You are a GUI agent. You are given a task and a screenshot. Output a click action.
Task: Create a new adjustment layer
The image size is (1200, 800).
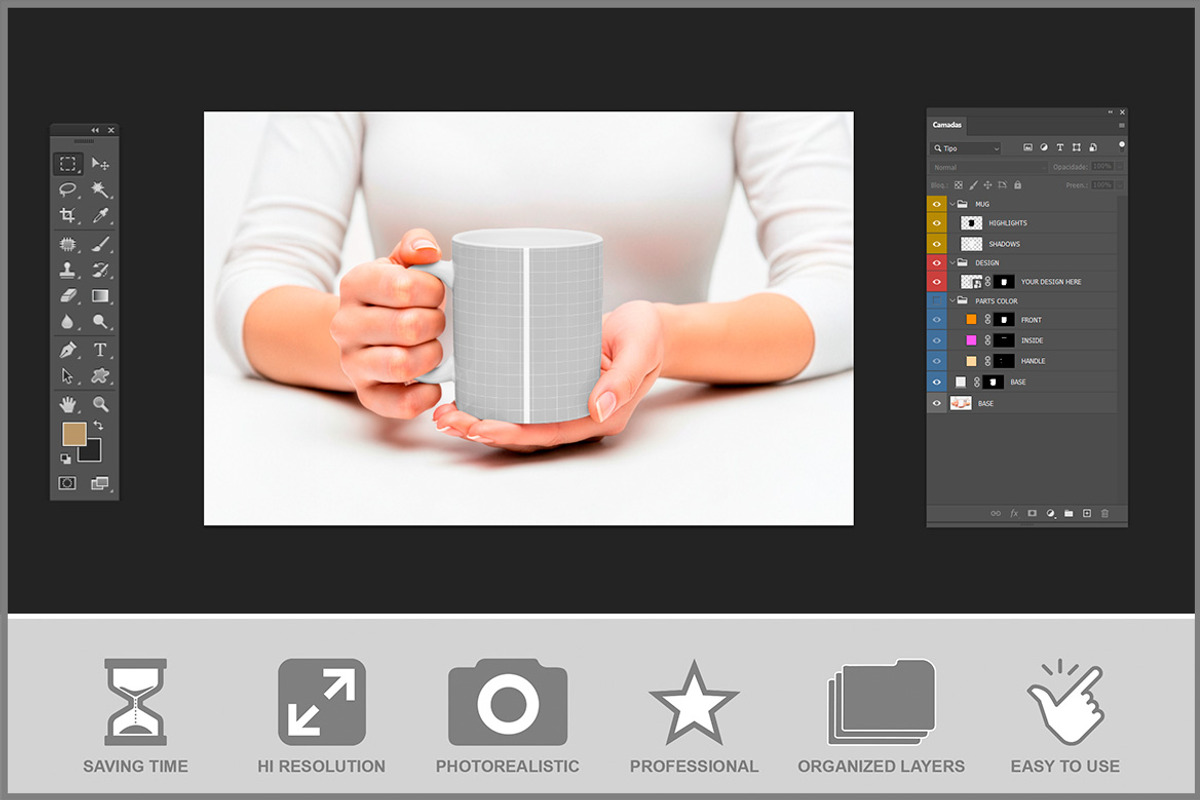(x=1050, y=513)
